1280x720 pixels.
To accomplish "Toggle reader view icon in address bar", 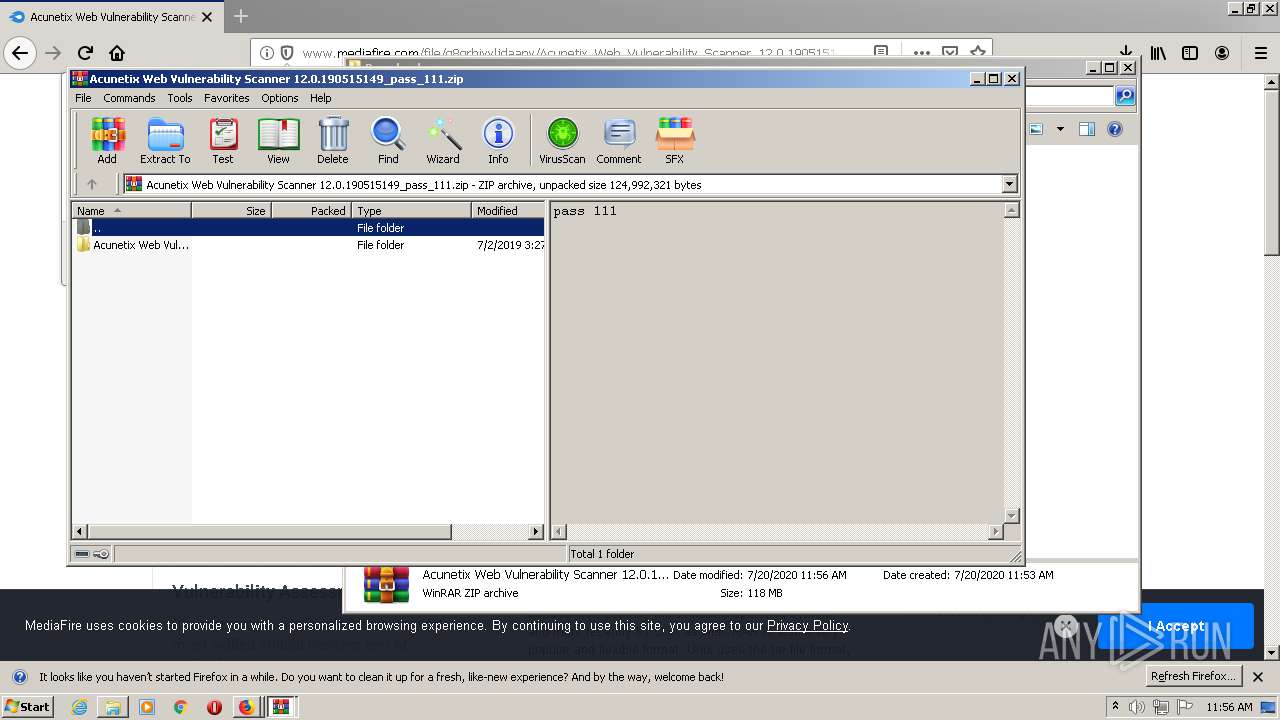I will (x=881, y=52).
